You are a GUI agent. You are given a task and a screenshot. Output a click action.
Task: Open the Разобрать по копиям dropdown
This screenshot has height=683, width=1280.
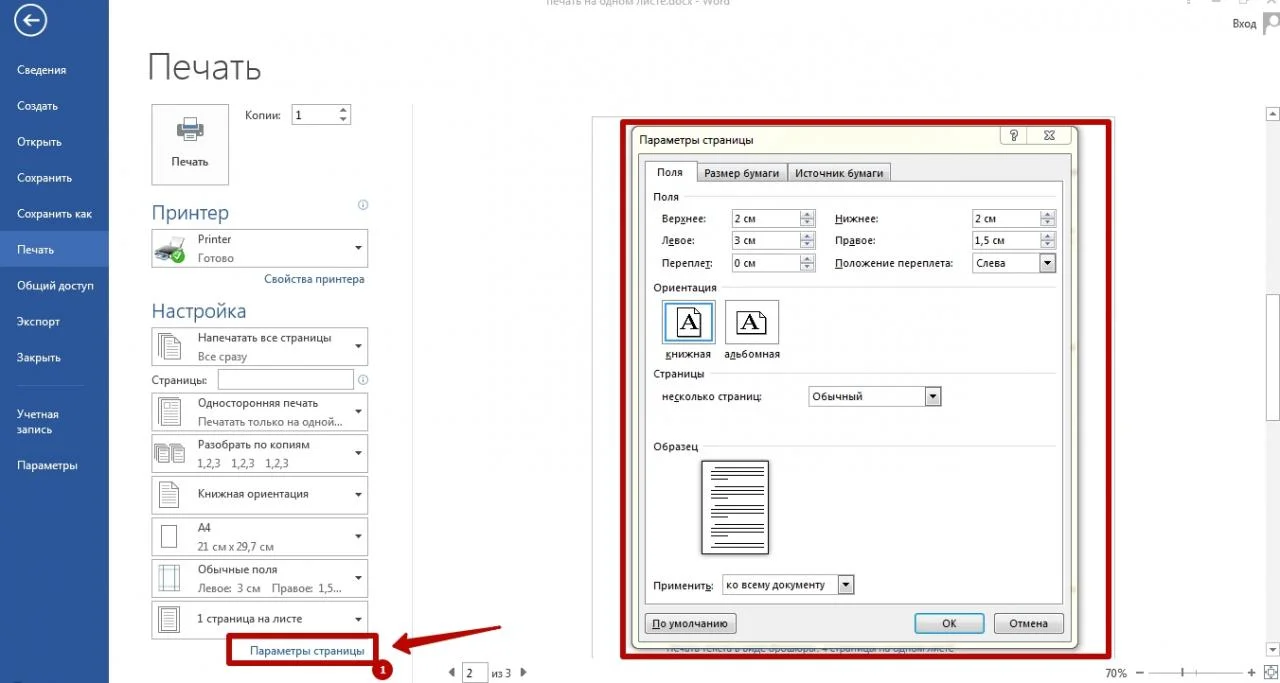point(260,453)
